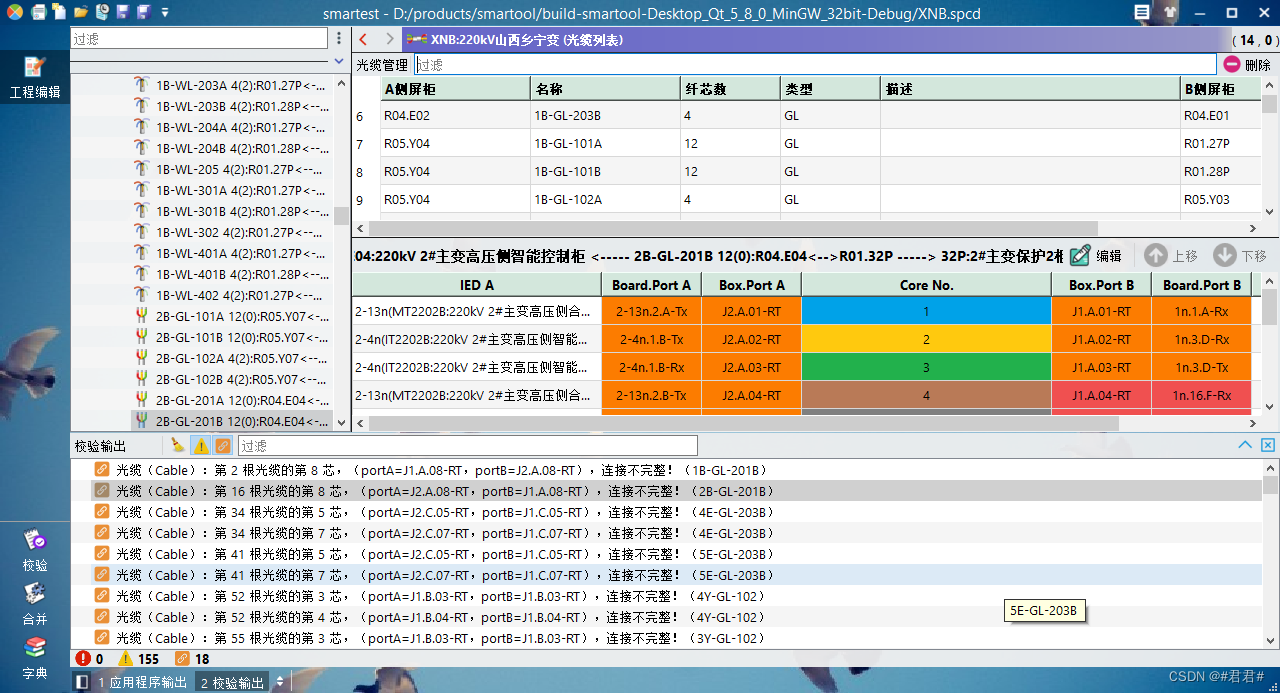The height and width of the screenshot is (693, 1280).
Task: Switch to the 1 应用程序输出 tab
Action: point(147,682)
